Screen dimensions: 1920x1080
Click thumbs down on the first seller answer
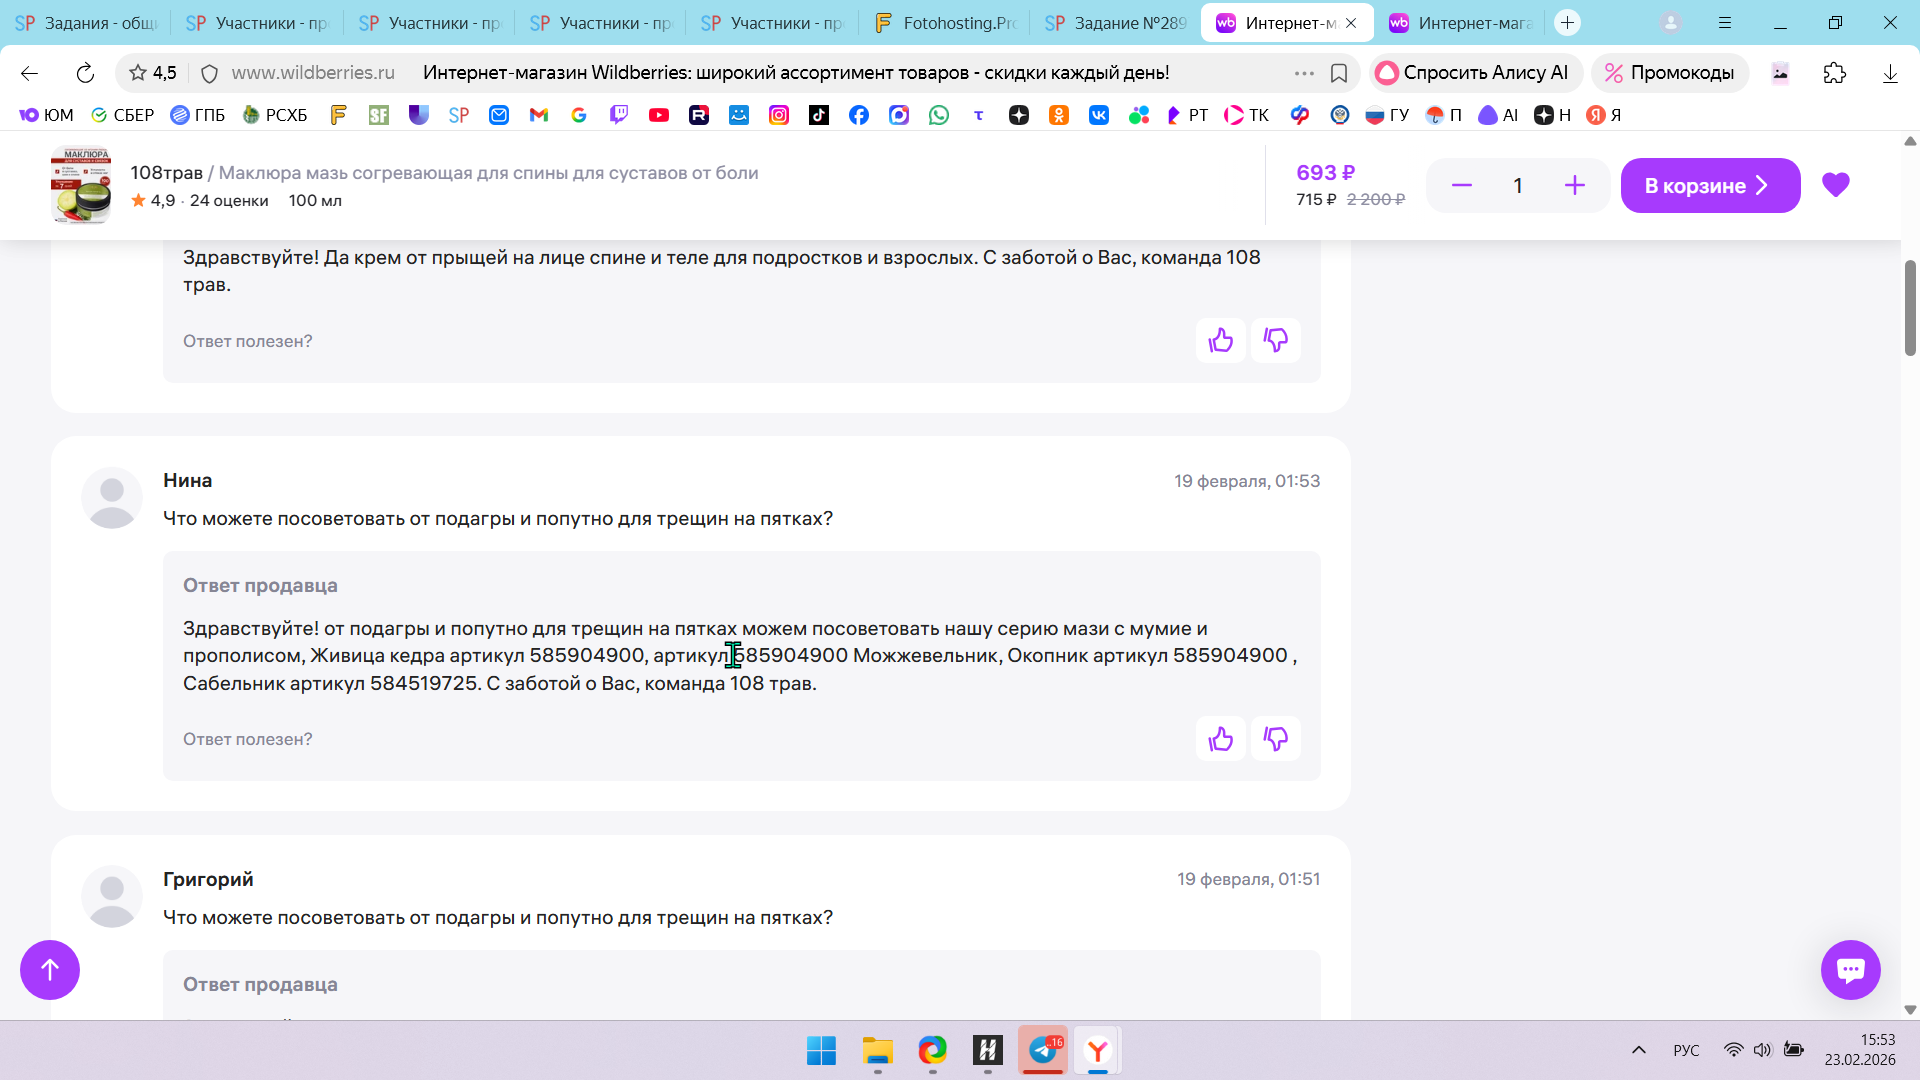1275,341
